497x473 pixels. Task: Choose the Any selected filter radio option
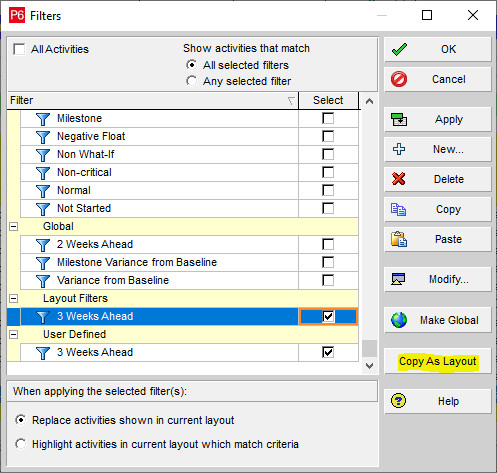click(191, 81)
